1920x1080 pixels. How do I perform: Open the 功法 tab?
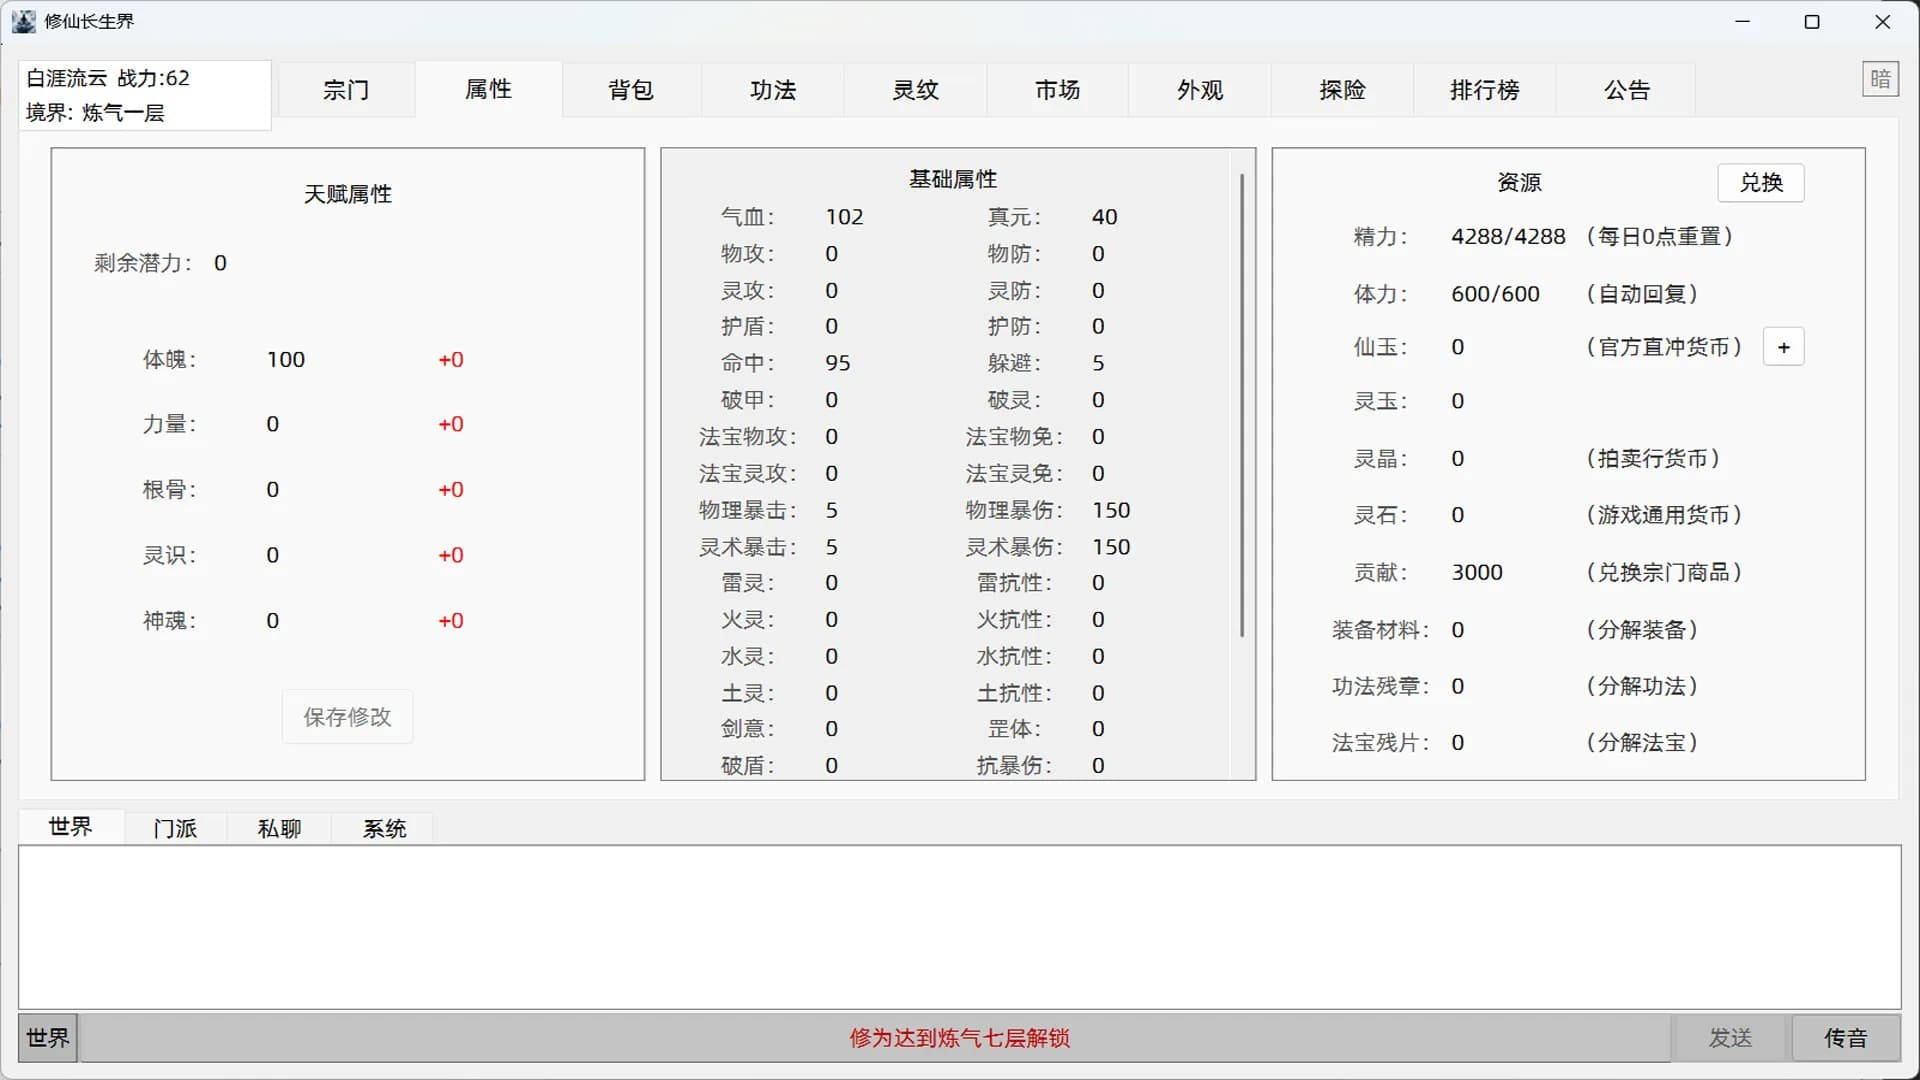[x=773, y=90]
